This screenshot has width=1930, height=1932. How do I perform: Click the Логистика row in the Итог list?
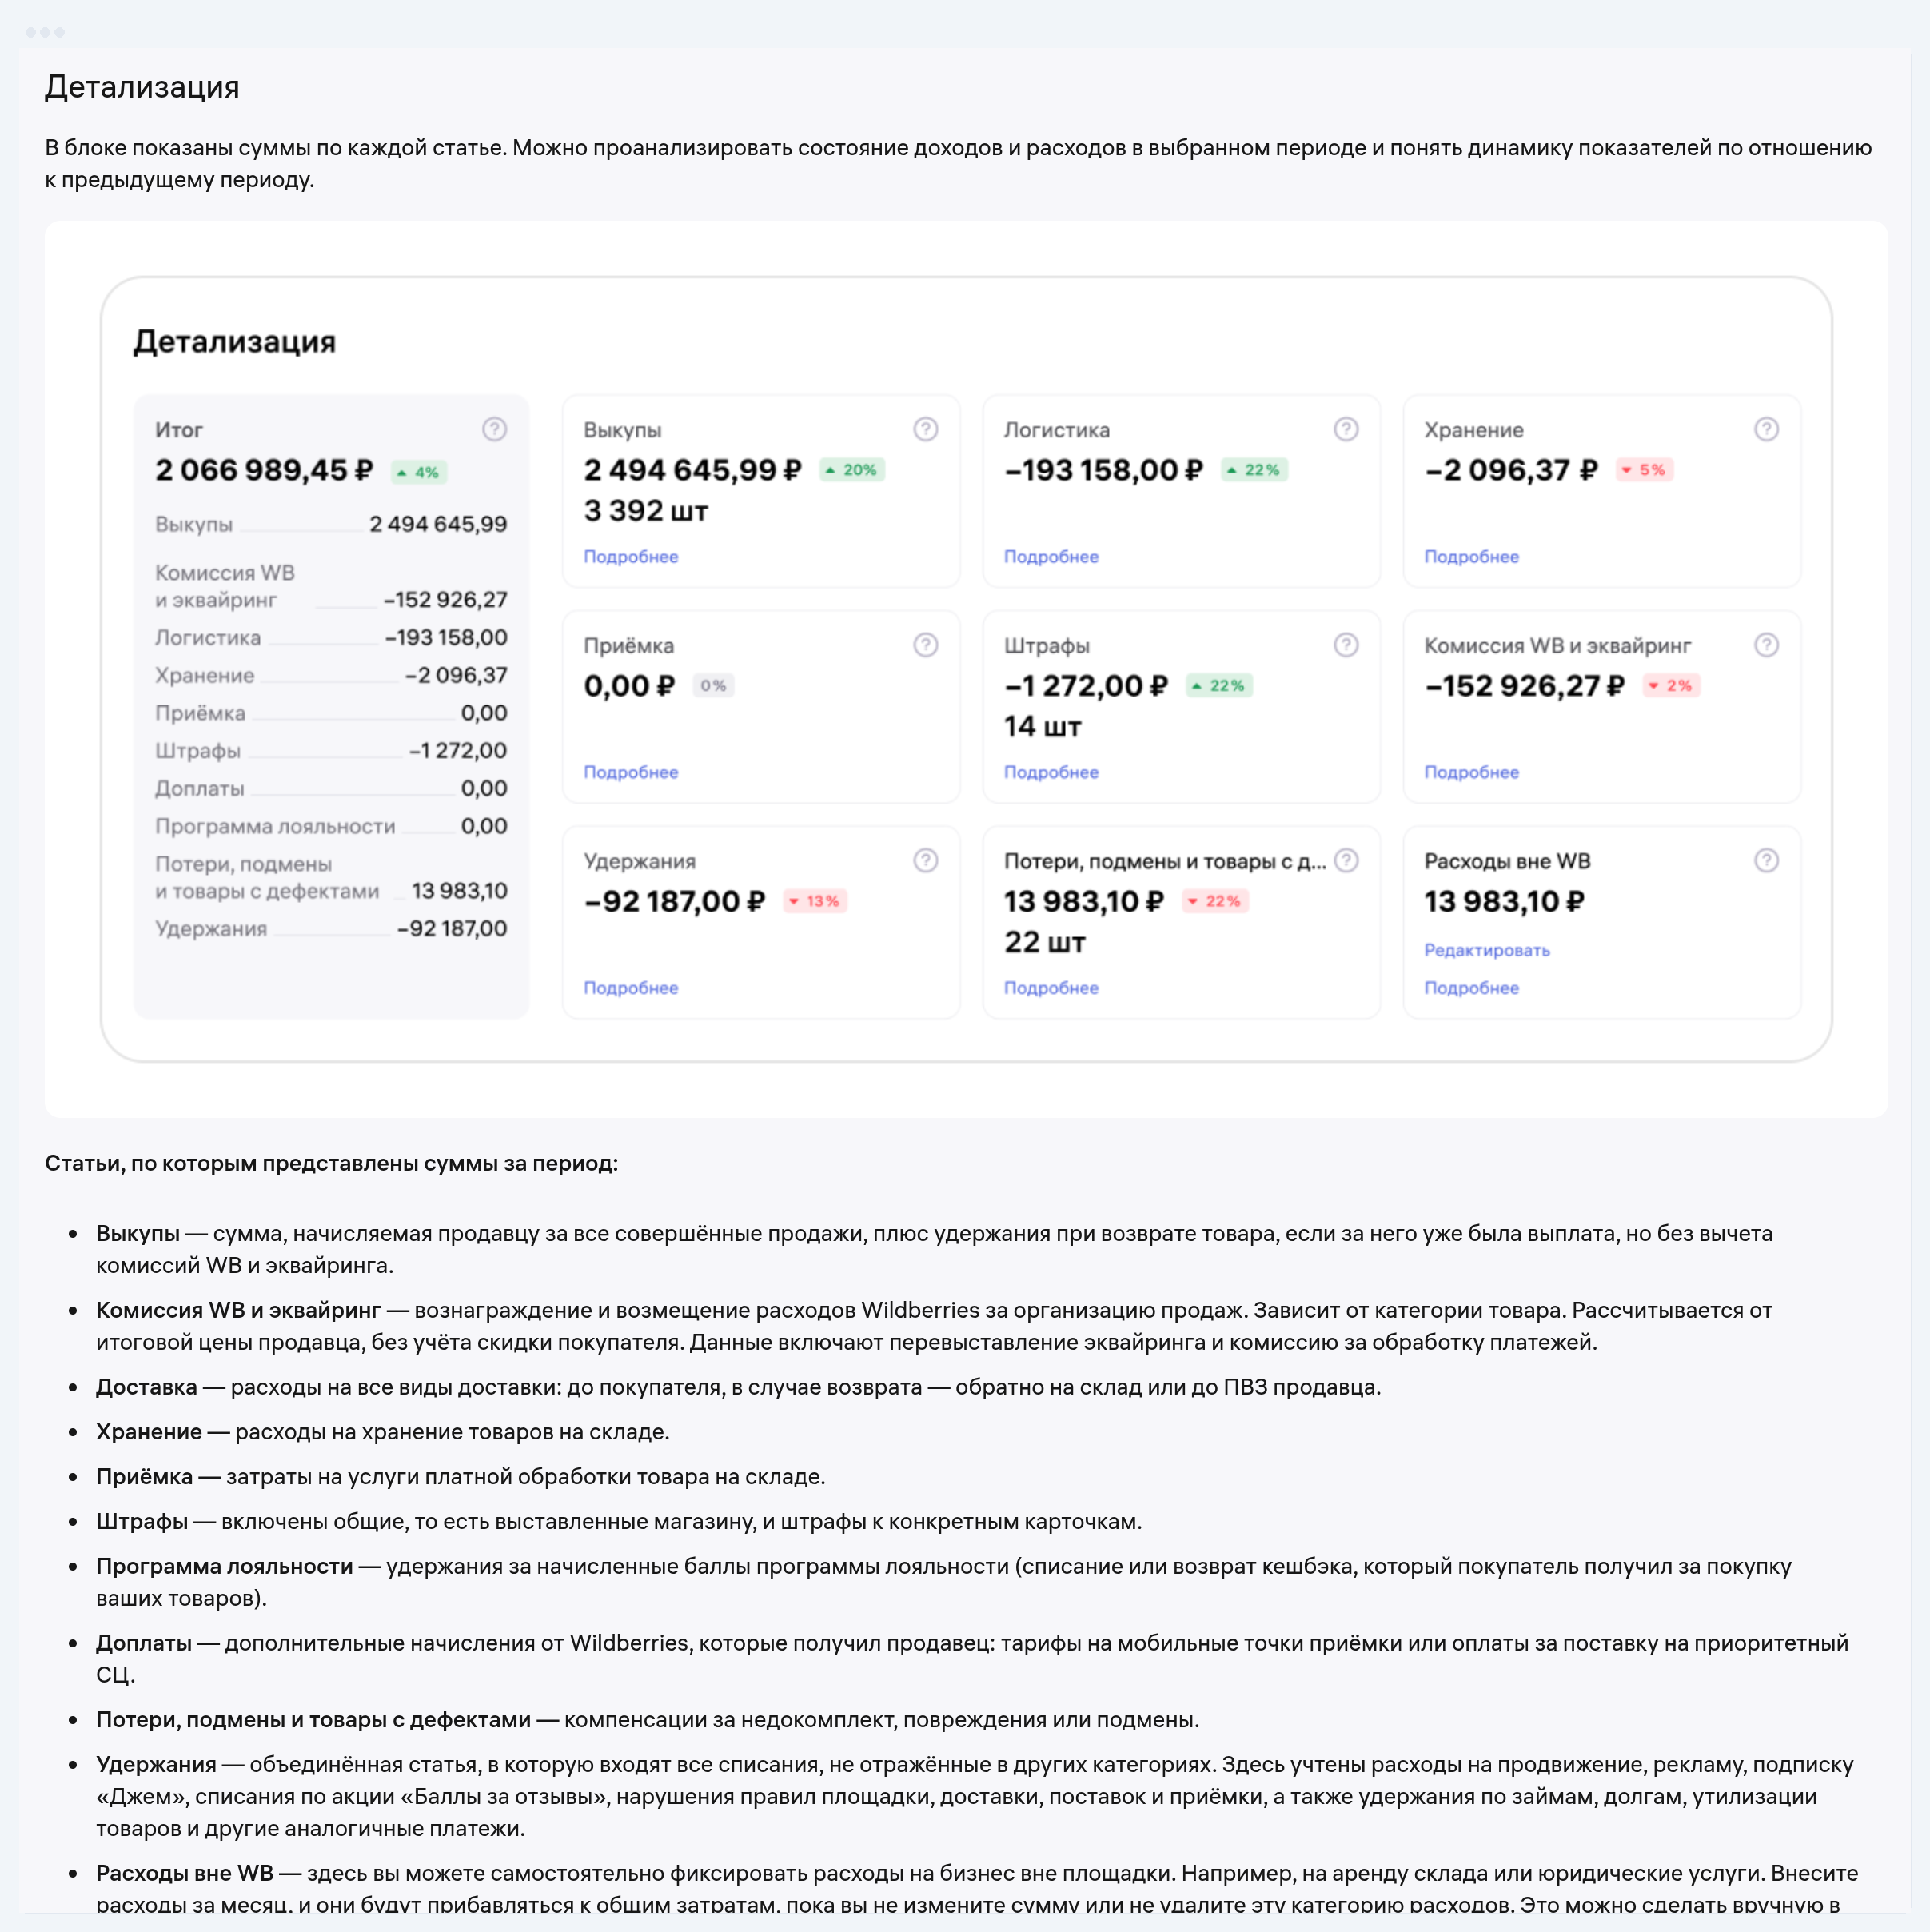331,638
